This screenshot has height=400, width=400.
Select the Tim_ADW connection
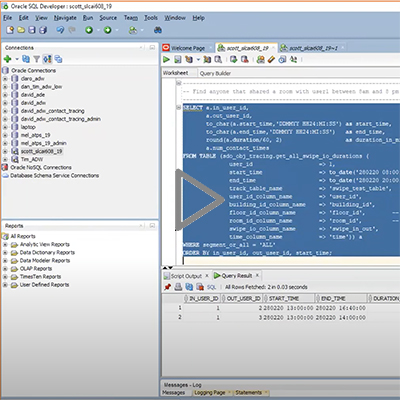tap(32, 159)
